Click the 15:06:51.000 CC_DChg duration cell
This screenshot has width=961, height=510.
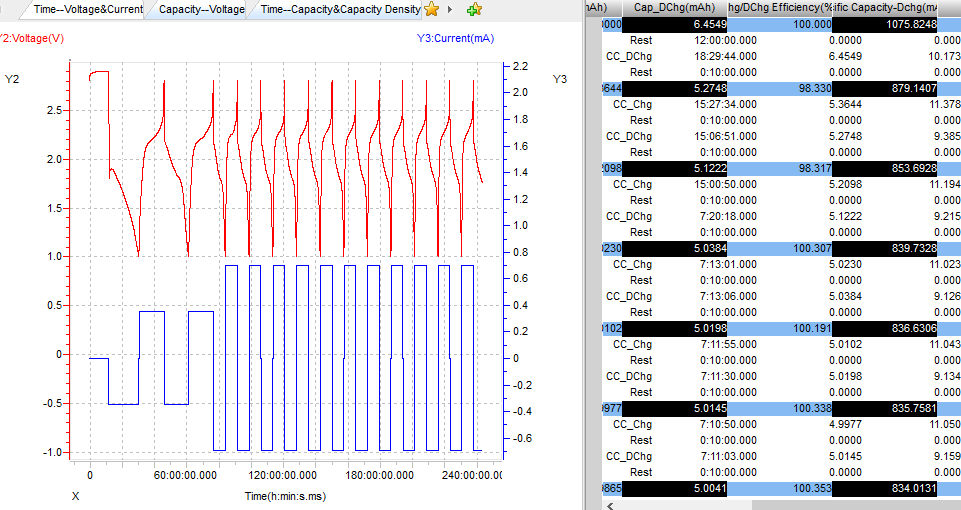point(725,136)
